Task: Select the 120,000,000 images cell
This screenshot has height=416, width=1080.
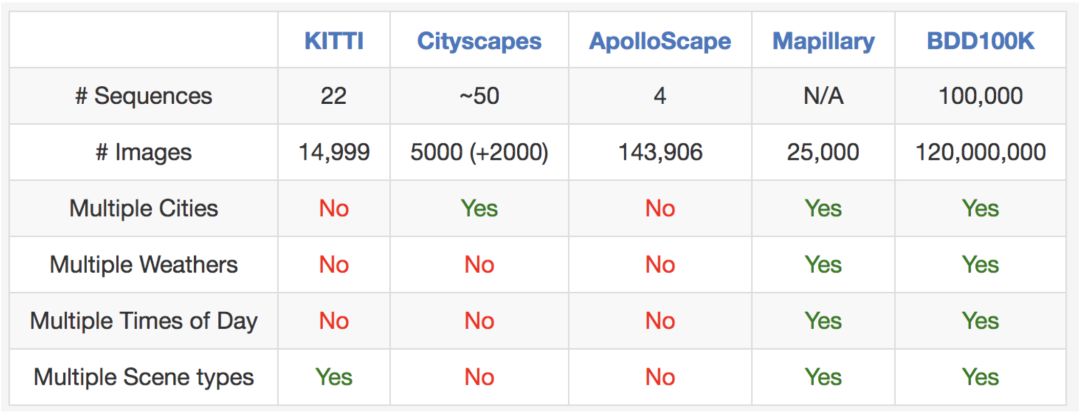Action: click(x=980, y=152)
